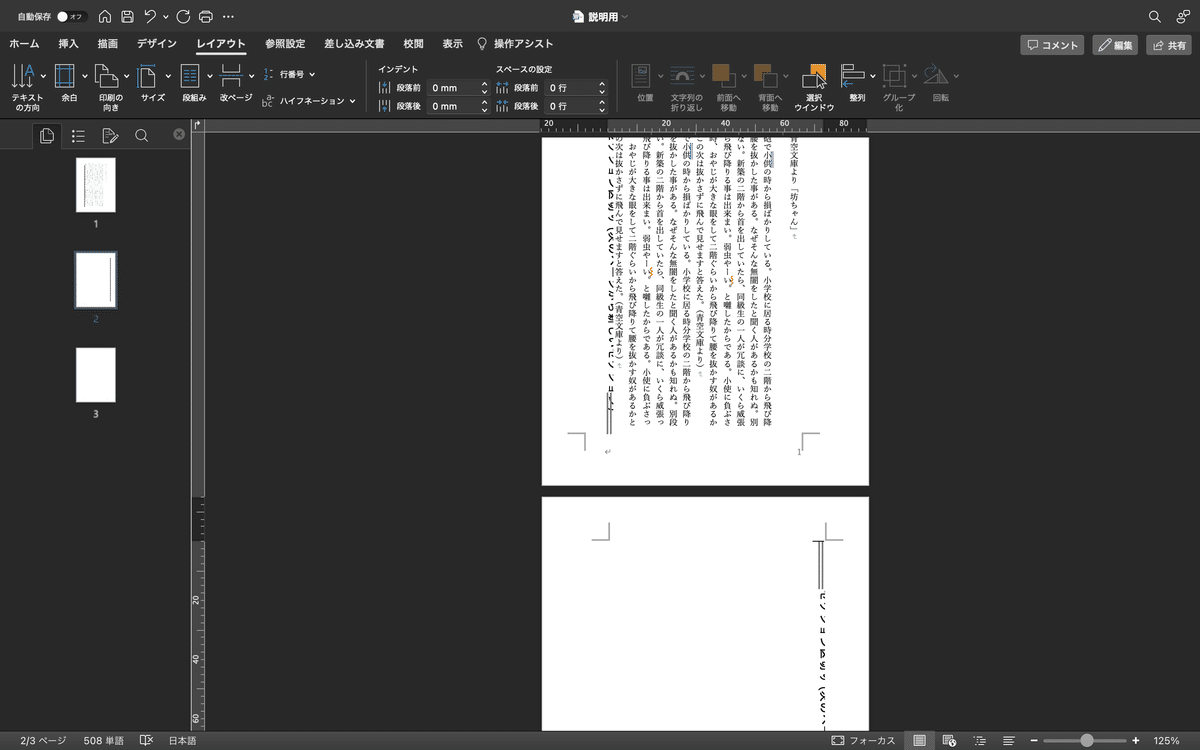Image resolution: width=1200 pixels, height=750 pixels.
Task: Open the more options ellipsis in title bar
Action: coord(229,17)
